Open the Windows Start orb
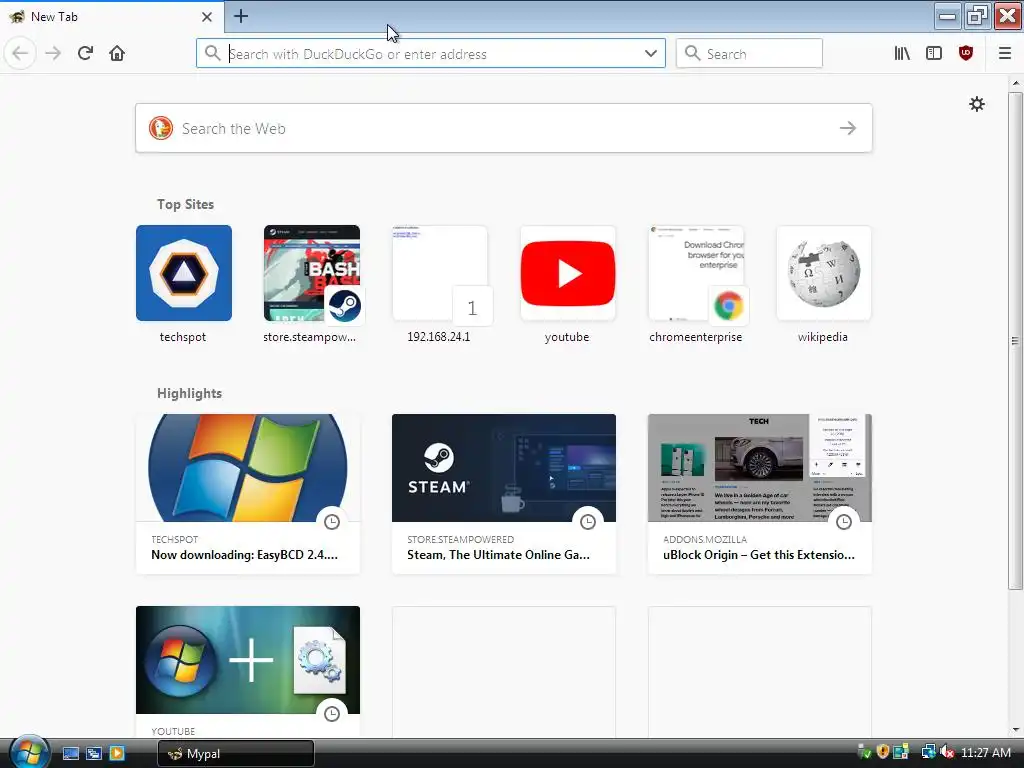Viewport: 1024px width, 768px height. click(29, 752)
